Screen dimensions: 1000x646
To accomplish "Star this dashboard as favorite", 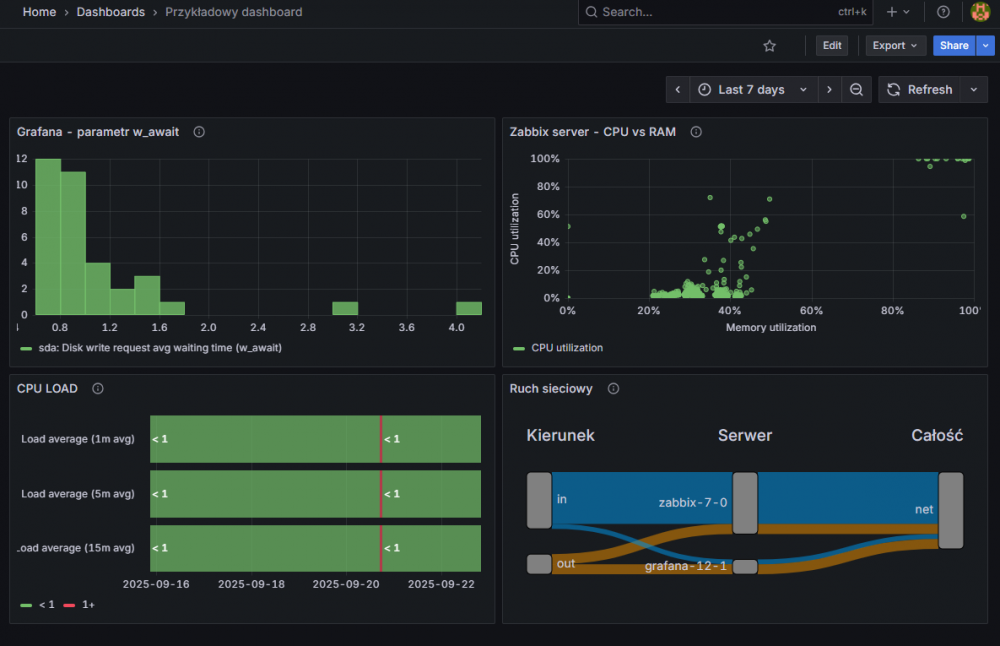I will point(769,46).
